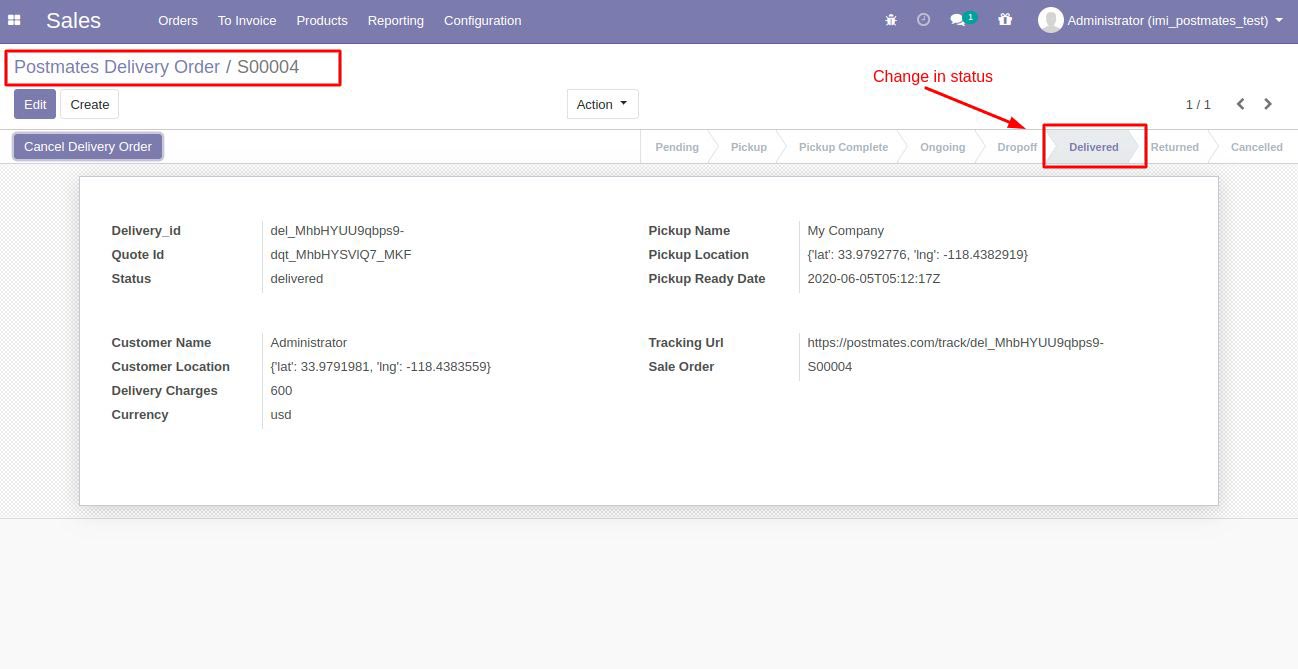
Task: Go back to Postmates Delivery Order breadcrumb
Action: pyautogui.click(x=117, y=67)
